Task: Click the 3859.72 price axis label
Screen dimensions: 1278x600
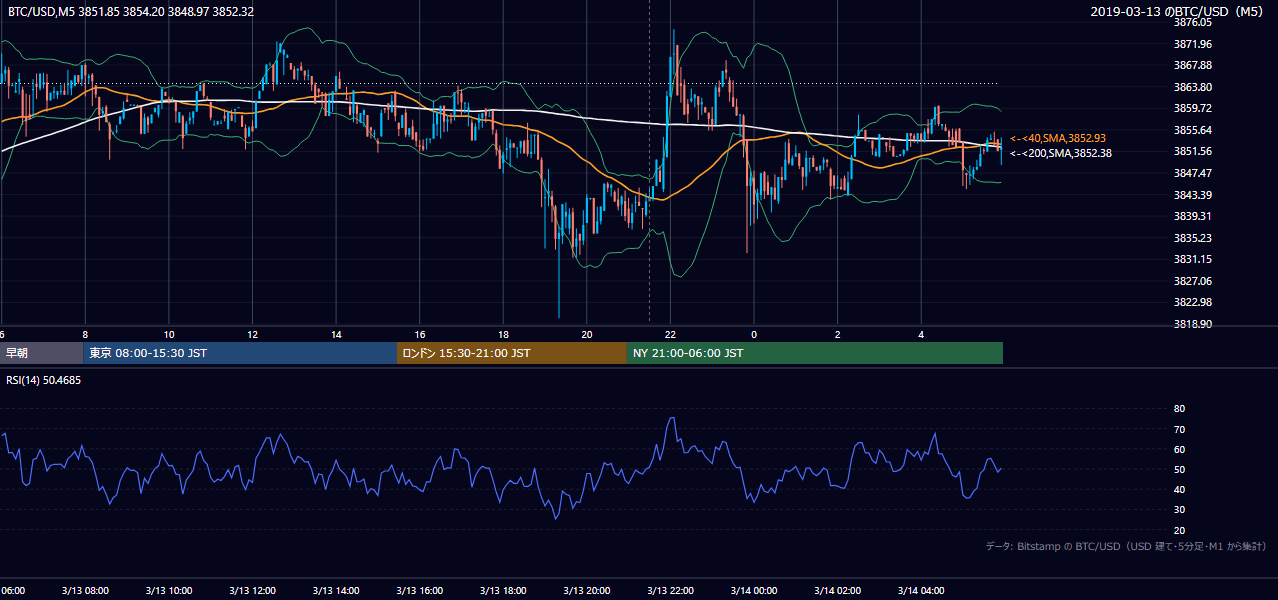Action: pyautogui.click(x=1193, y=108)
